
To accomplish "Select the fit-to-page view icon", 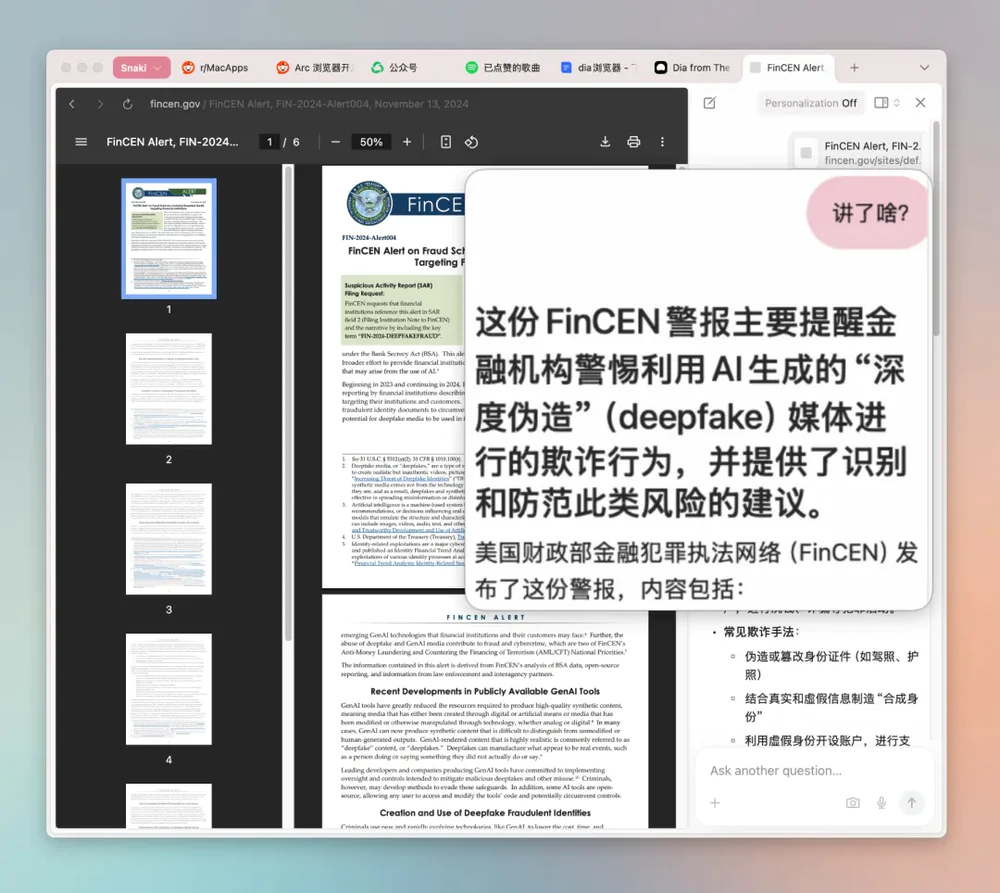I will [x=445, y=142].
